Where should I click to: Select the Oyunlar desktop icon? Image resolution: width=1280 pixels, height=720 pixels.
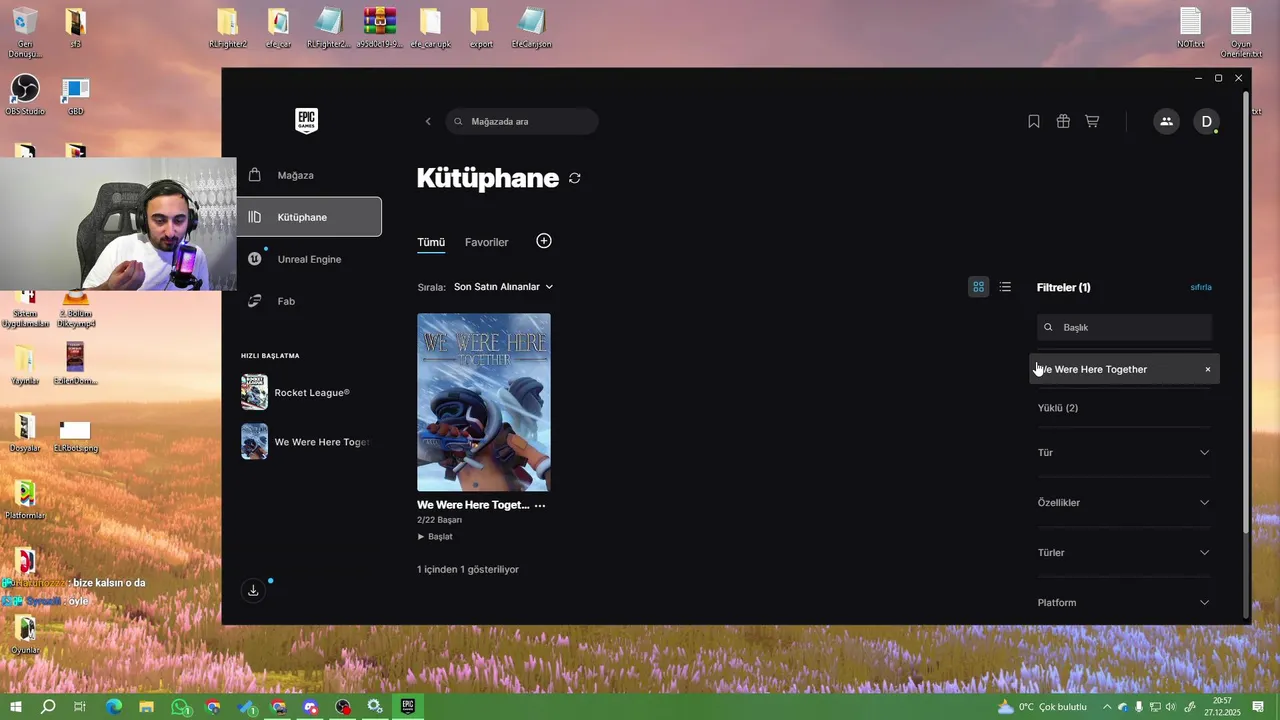(25, 634)
